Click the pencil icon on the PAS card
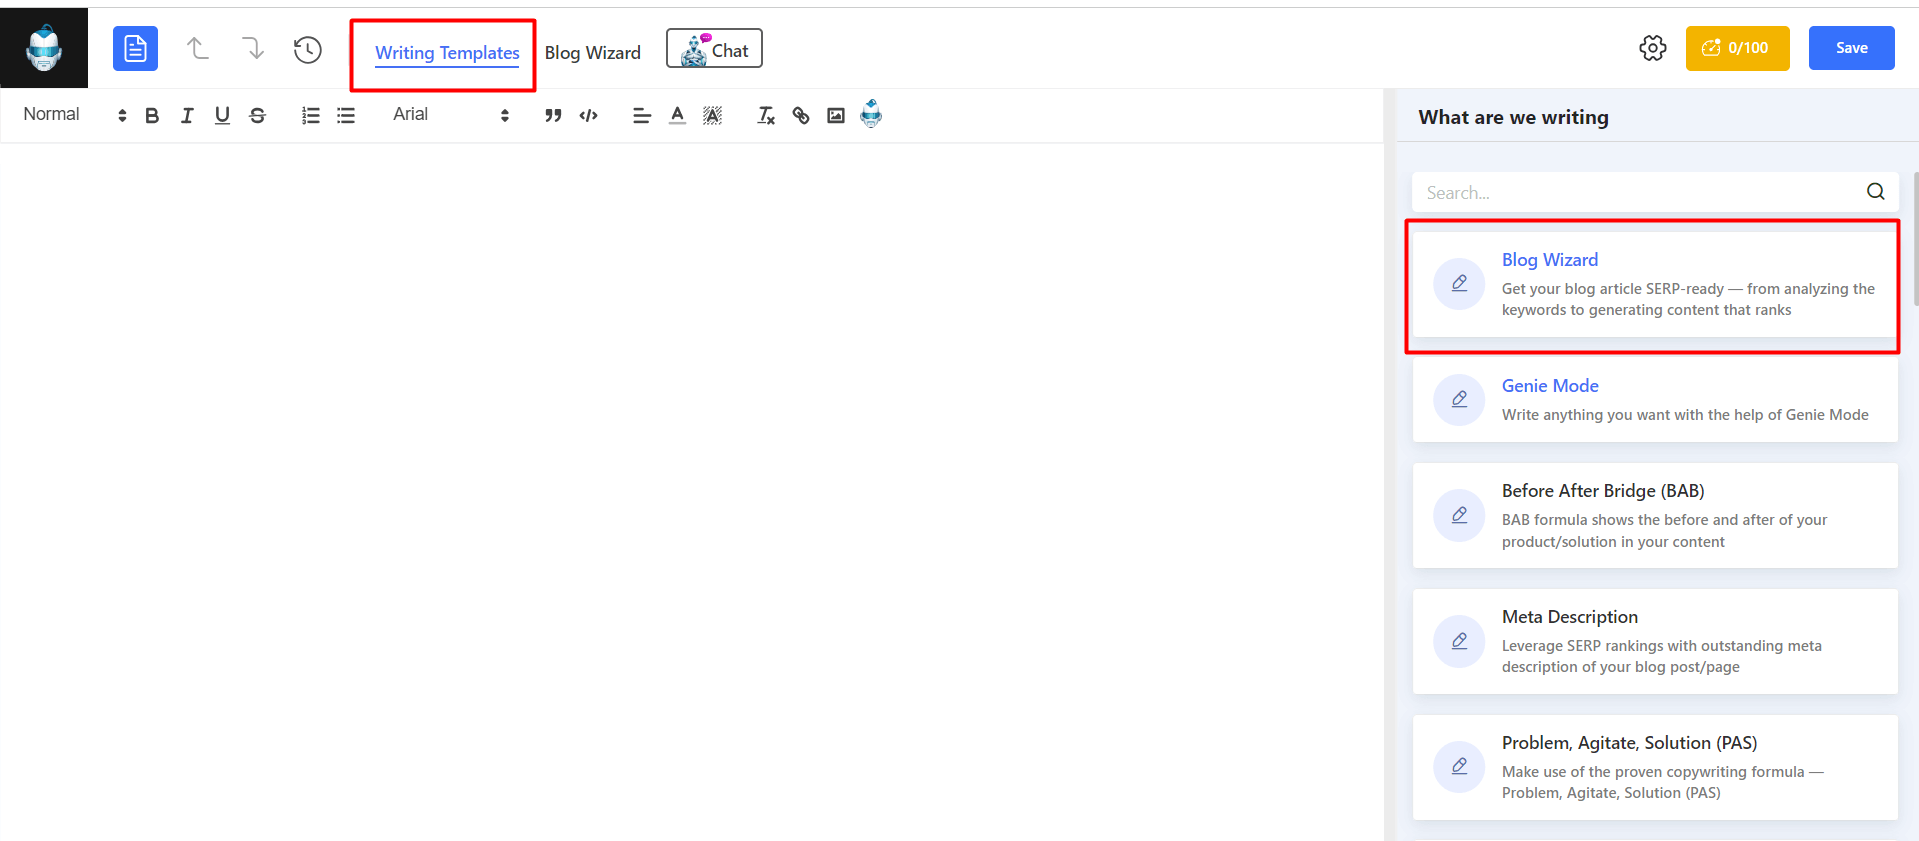Screen dimensions: 1919x841 1460,767
